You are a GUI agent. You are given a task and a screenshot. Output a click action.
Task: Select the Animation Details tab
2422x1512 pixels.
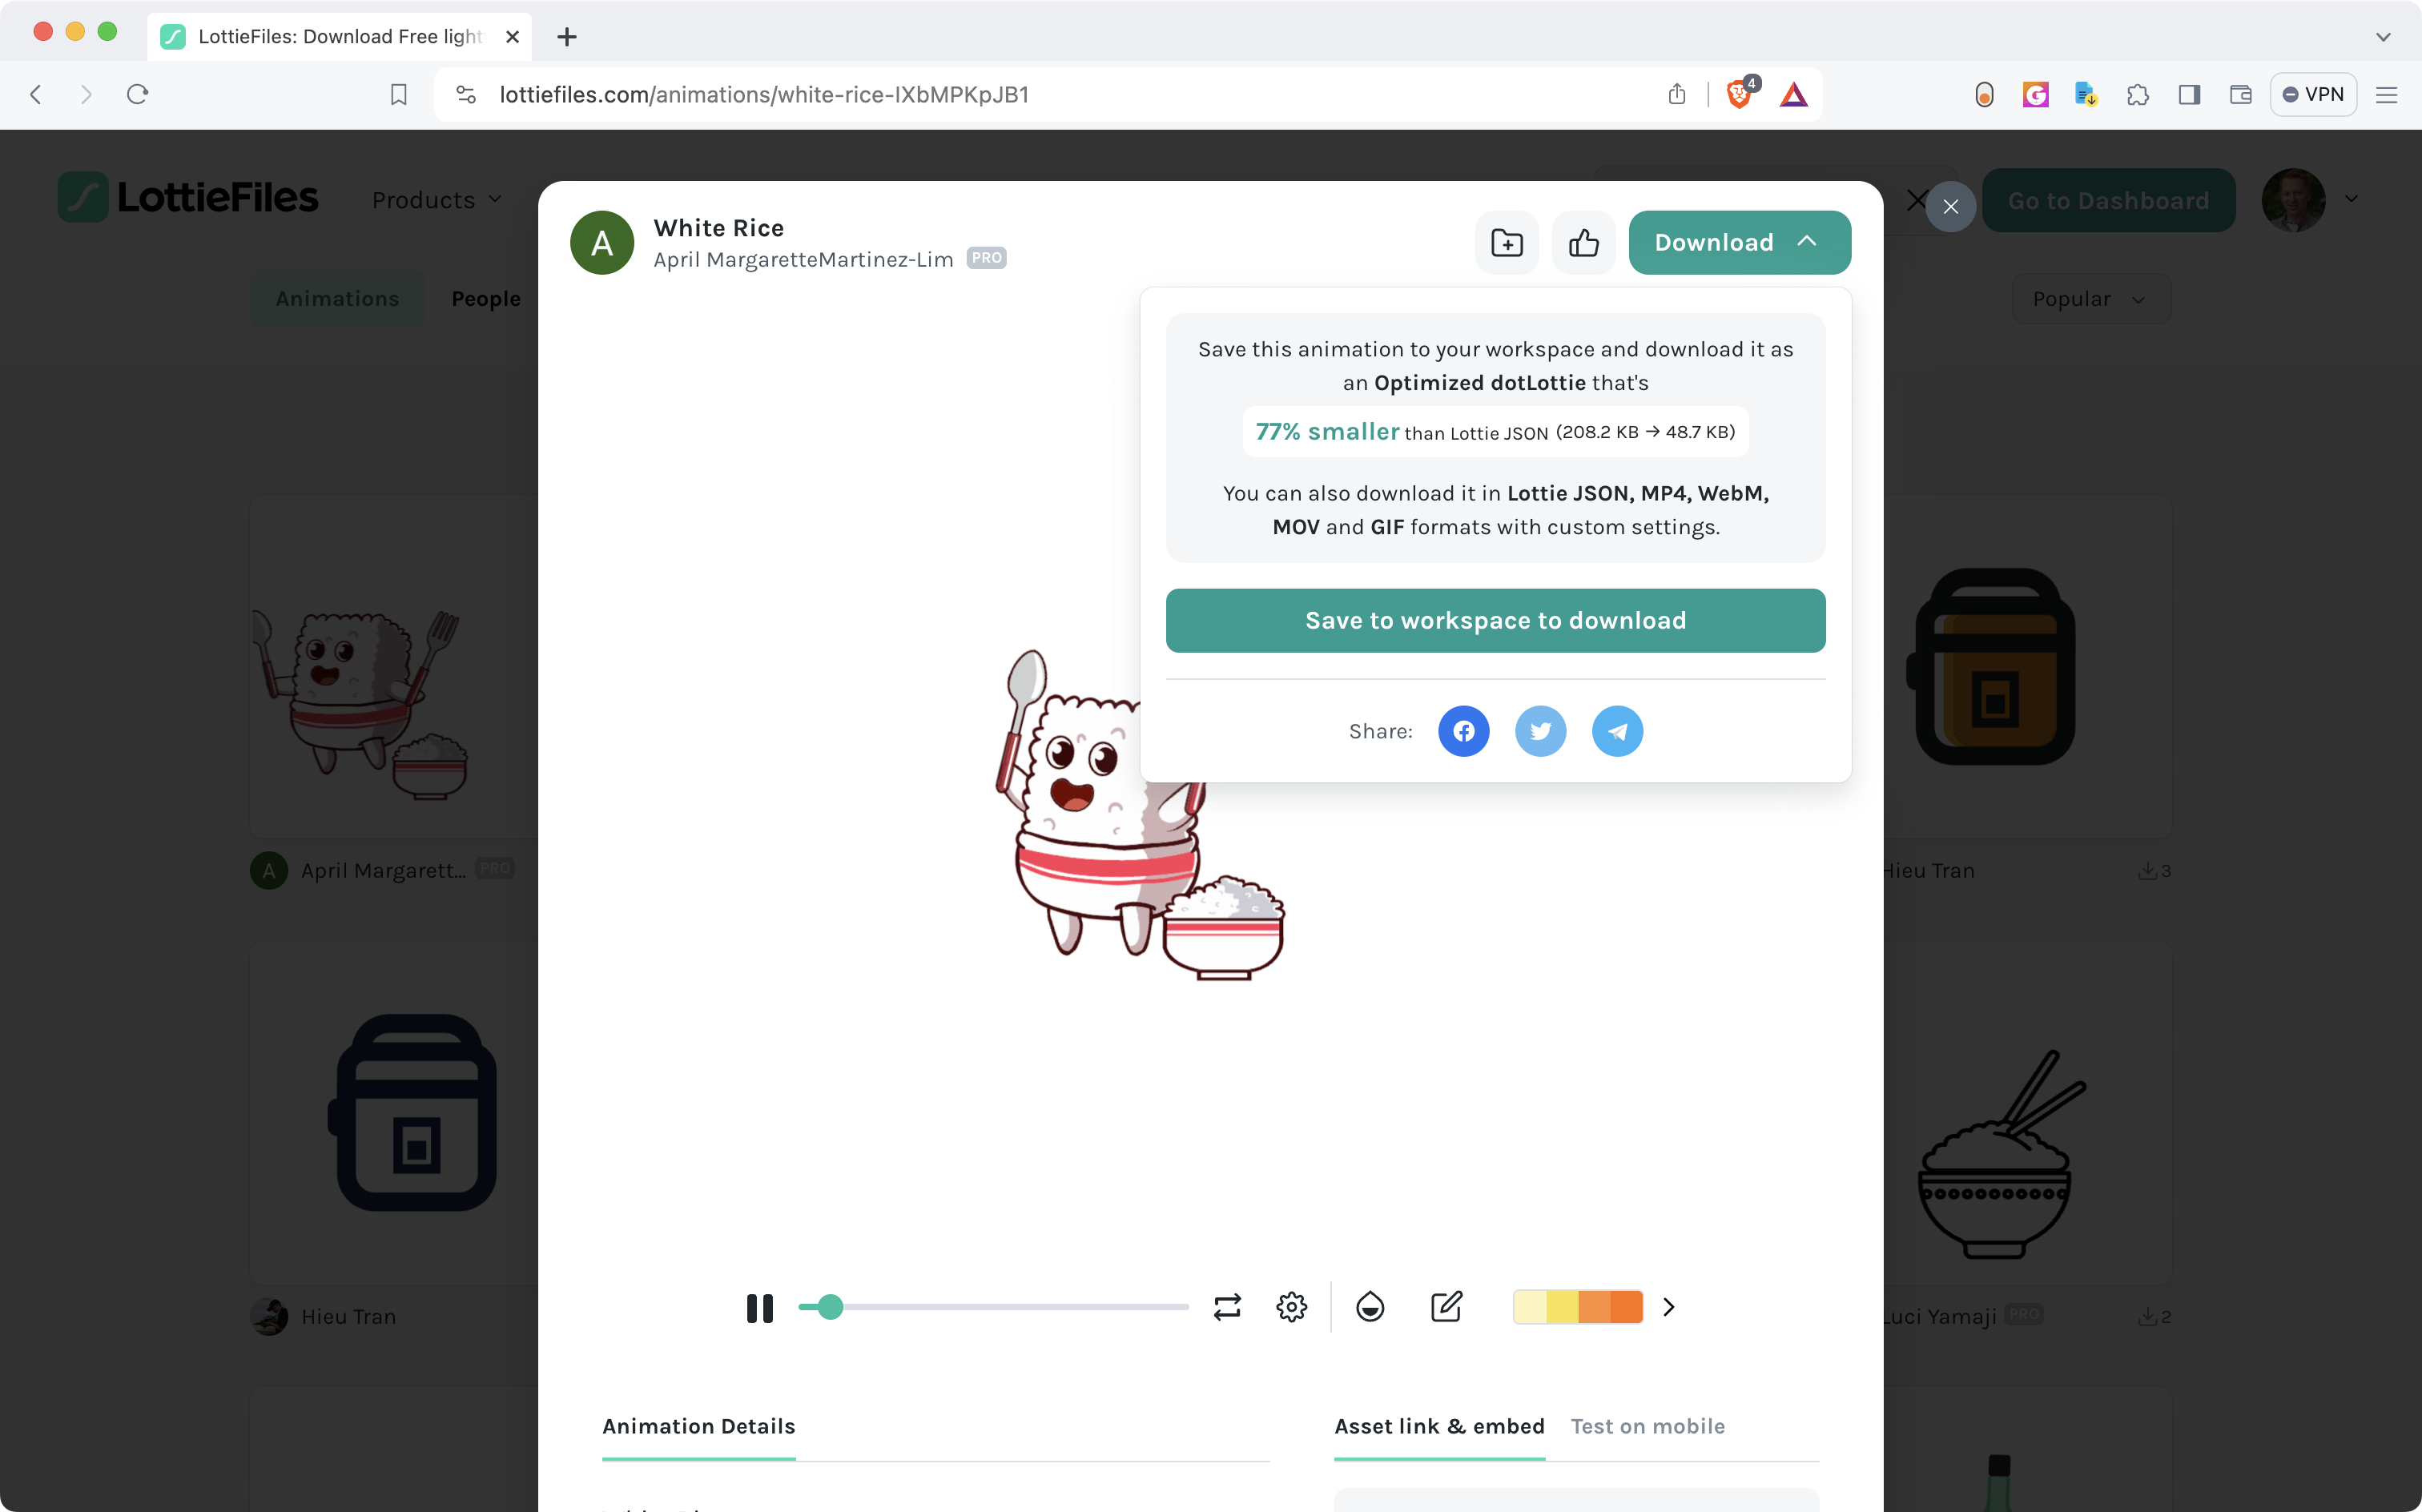(698, 1426)
